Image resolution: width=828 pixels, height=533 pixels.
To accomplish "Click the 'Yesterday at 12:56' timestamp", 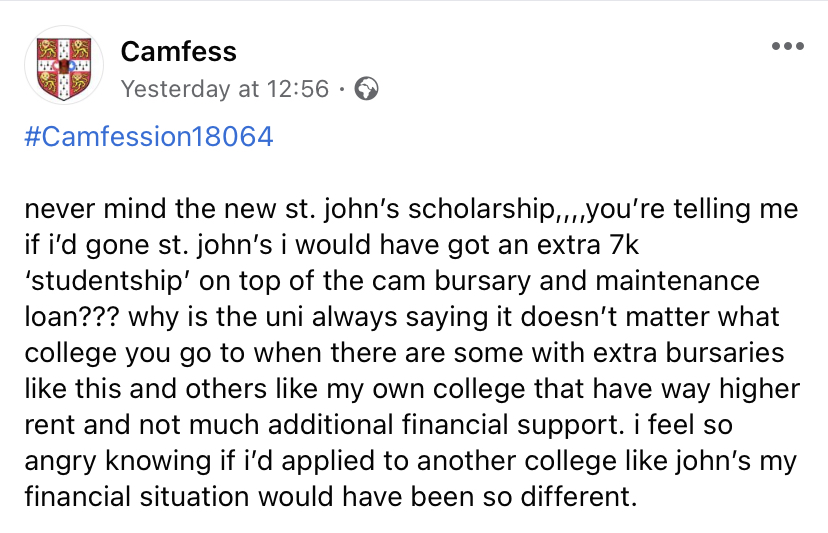I will coord(225,88).
